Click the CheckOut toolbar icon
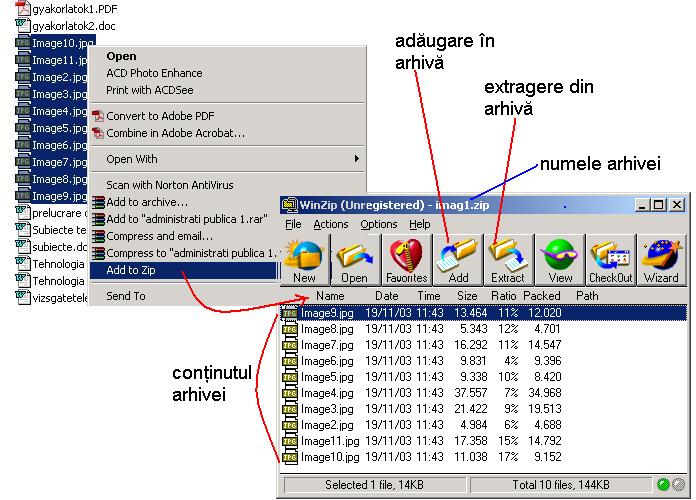 pos(610,260)
